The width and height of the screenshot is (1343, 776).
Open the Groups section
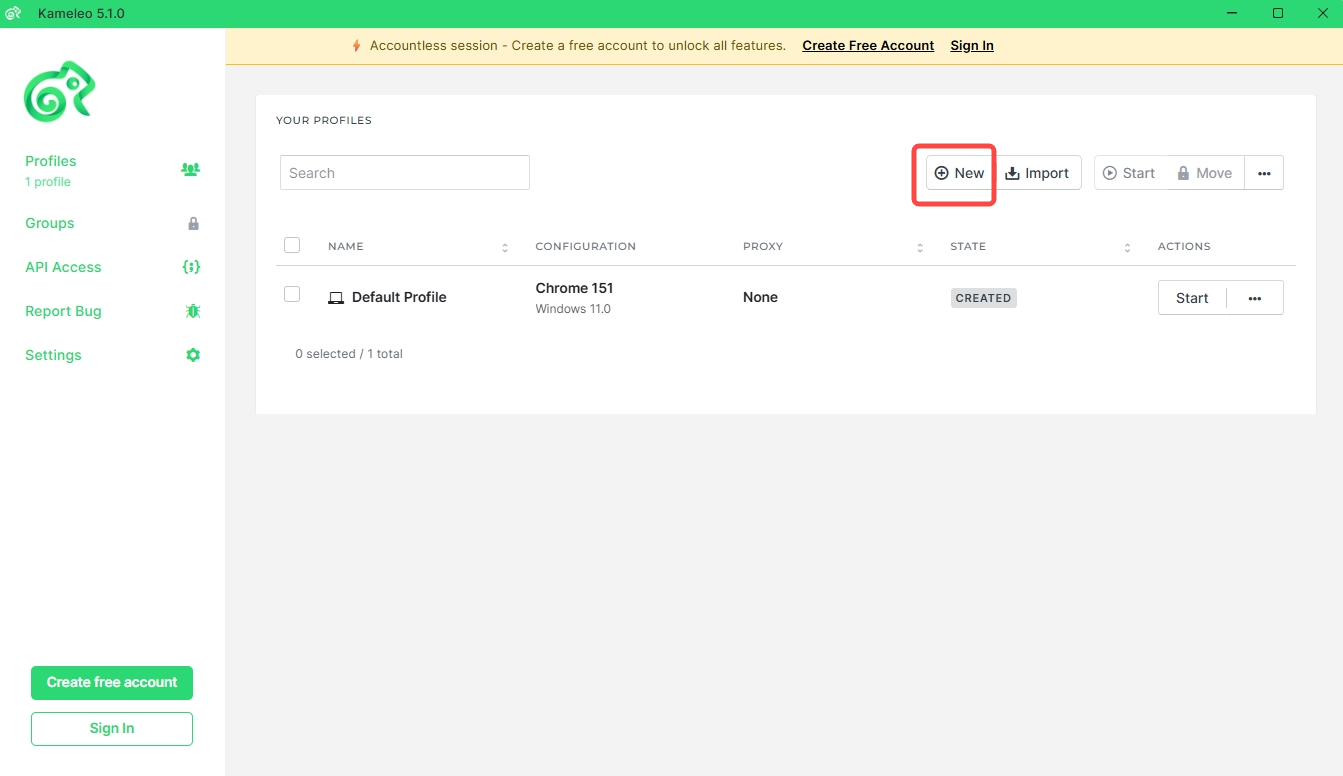50,223
